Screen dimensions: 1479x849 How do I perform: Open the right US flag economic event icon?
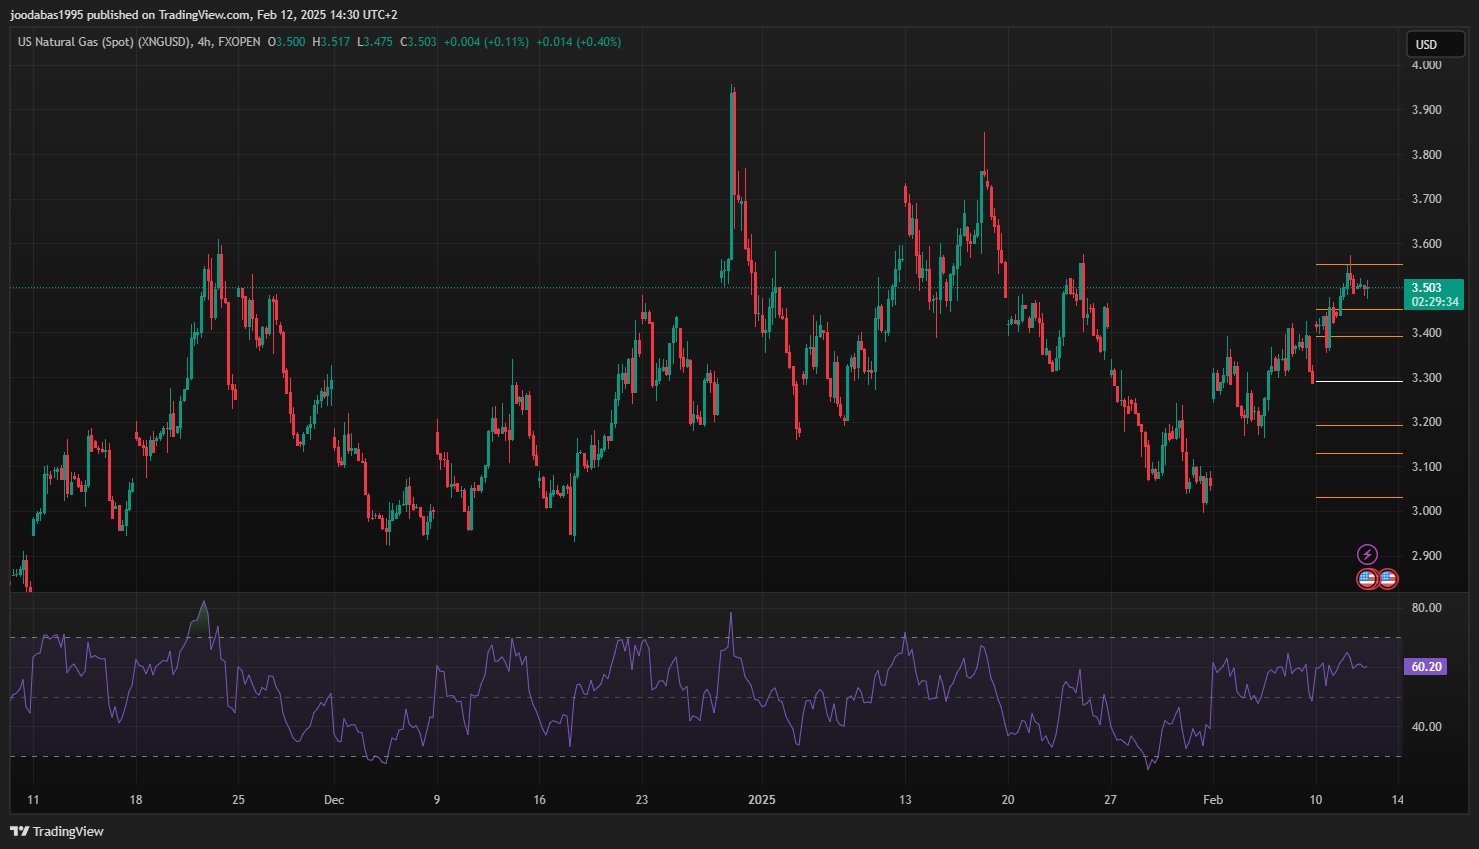click(1387, 578)
